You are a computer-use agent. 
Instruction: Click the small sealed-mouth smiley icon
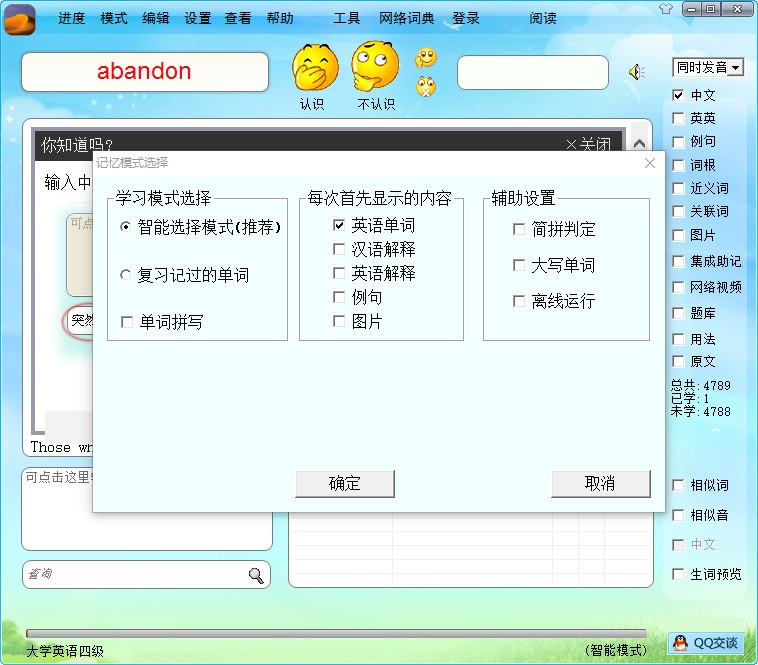(x=426, y=87)
